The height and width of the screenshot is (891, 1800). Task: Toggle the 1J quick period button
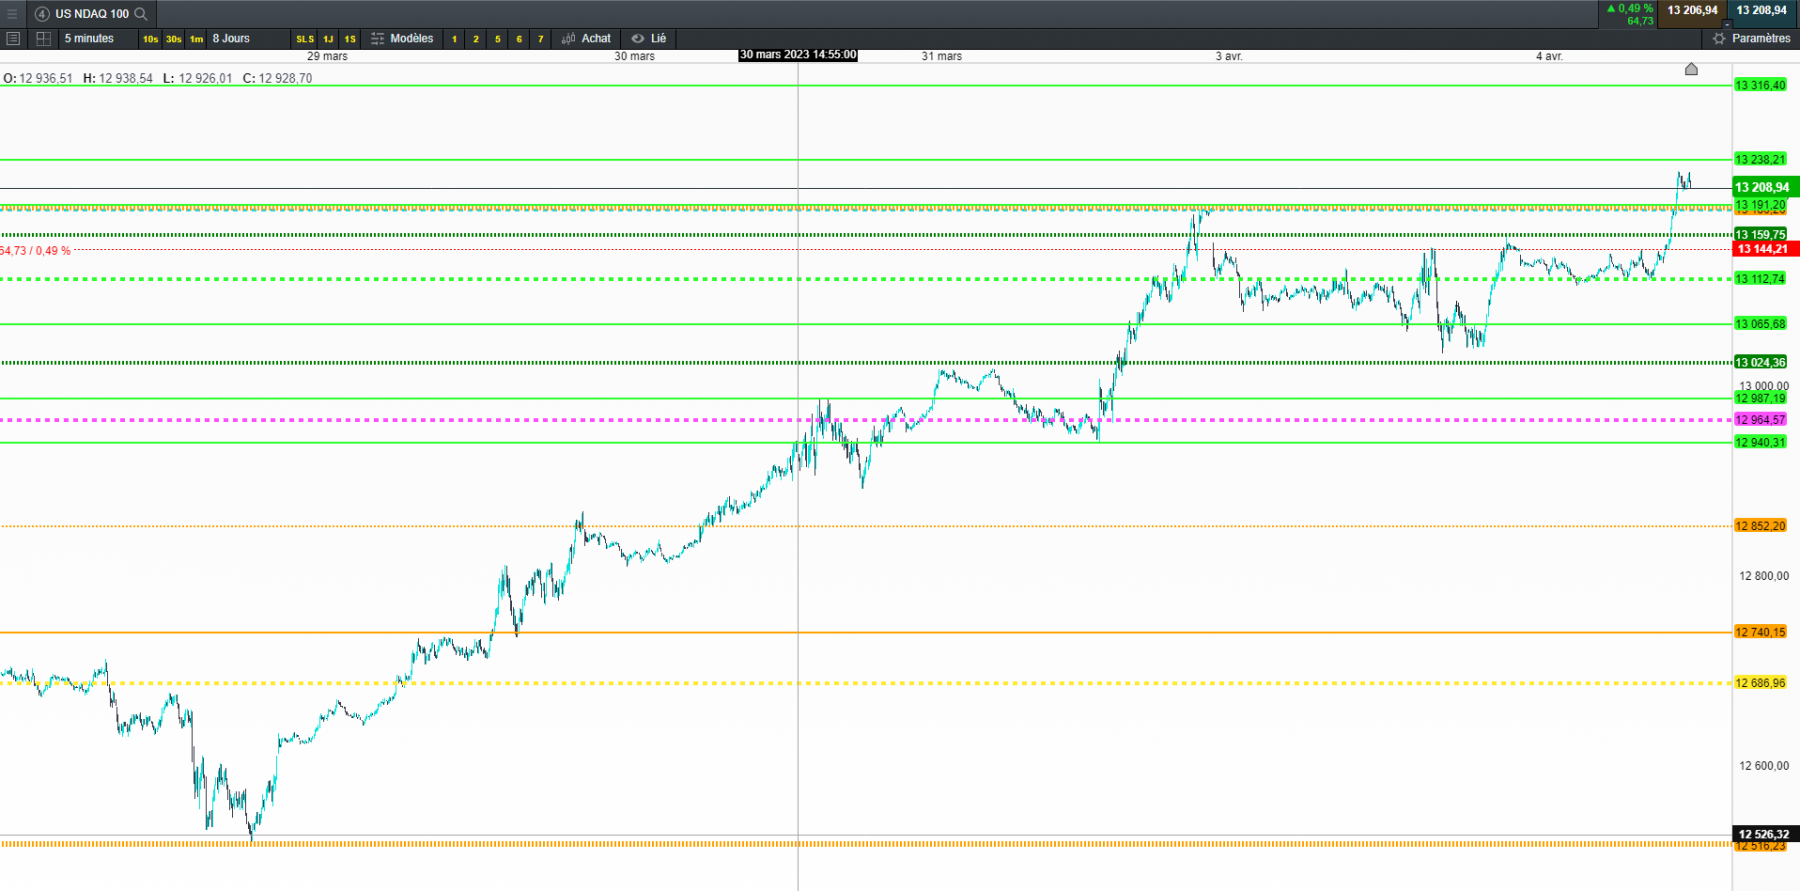click(328, 39)
